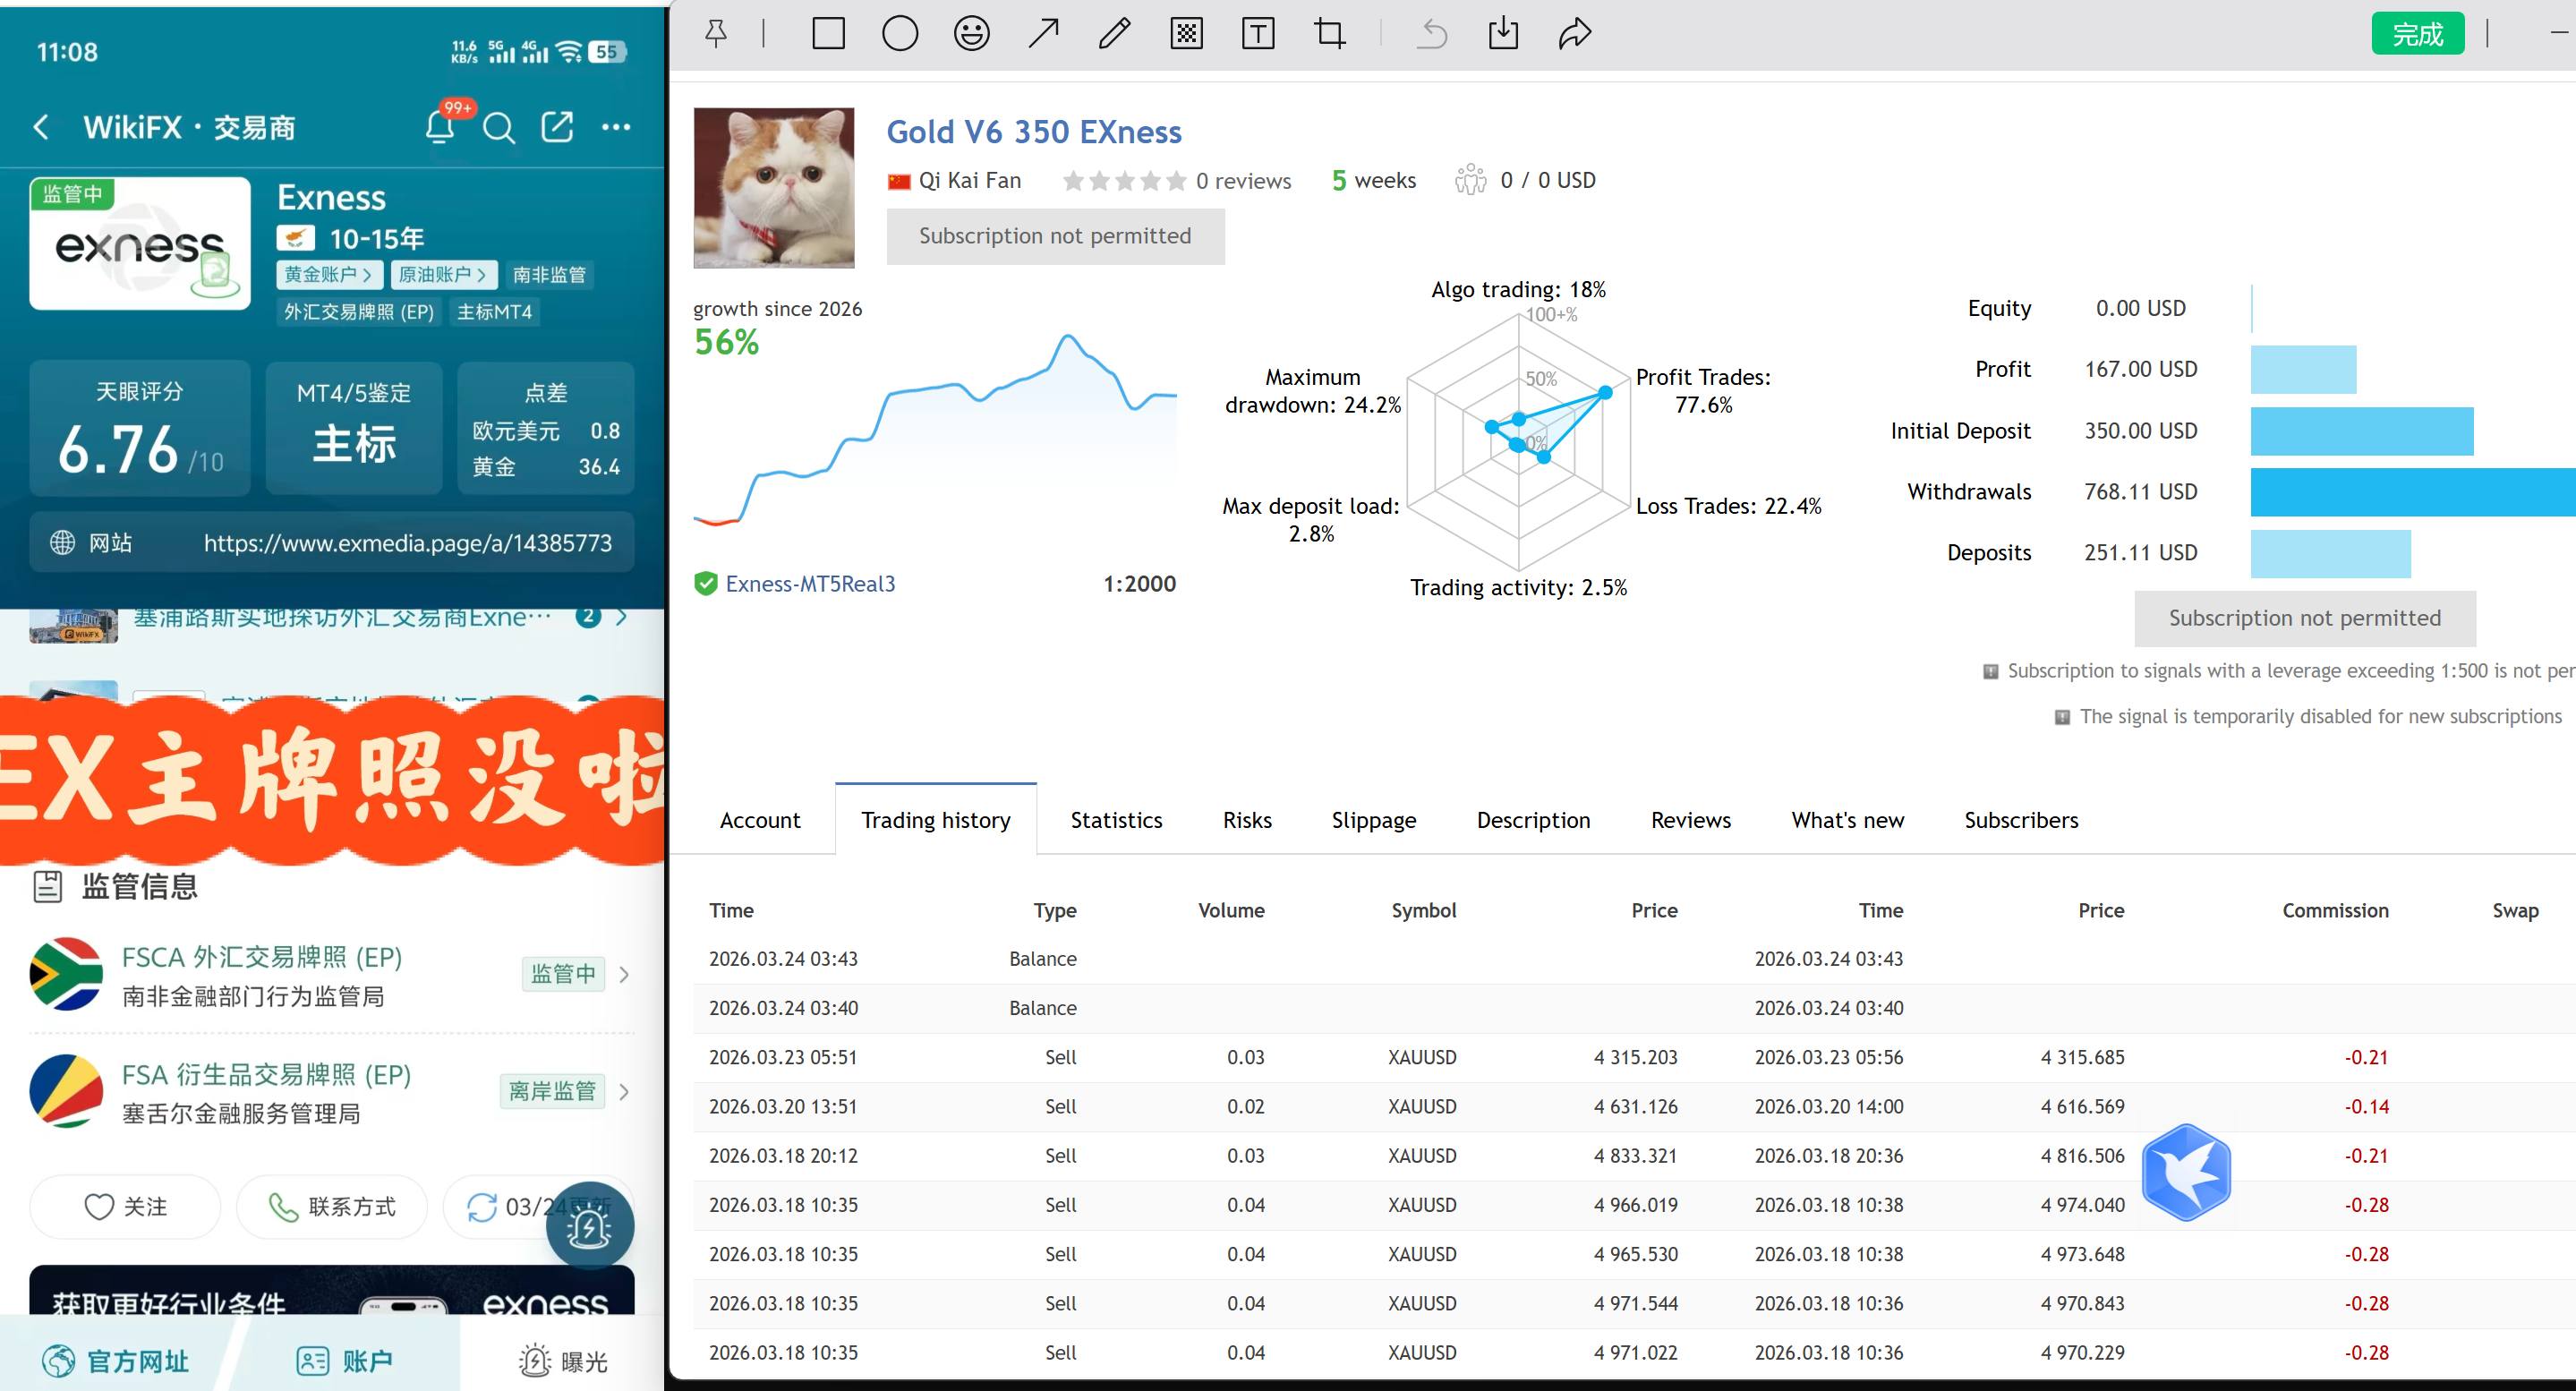Open the emoji sticker tool
Viewport: 2576px width, 1391px height.
tap(971, 34)
